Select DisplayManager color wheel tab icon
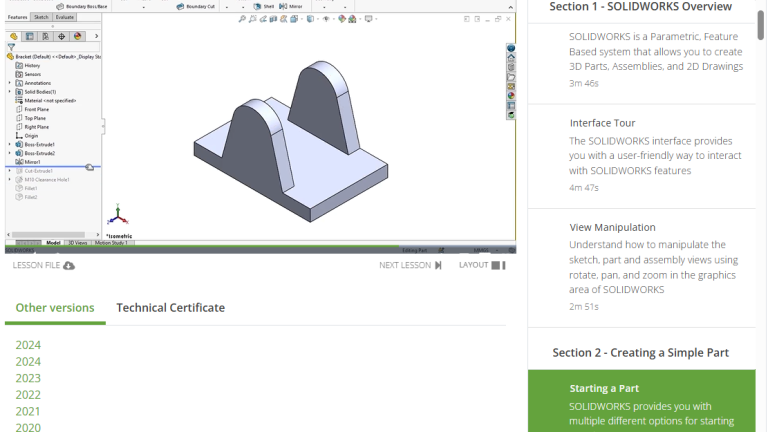Screen dimensions: 768x432 point(77,36)
